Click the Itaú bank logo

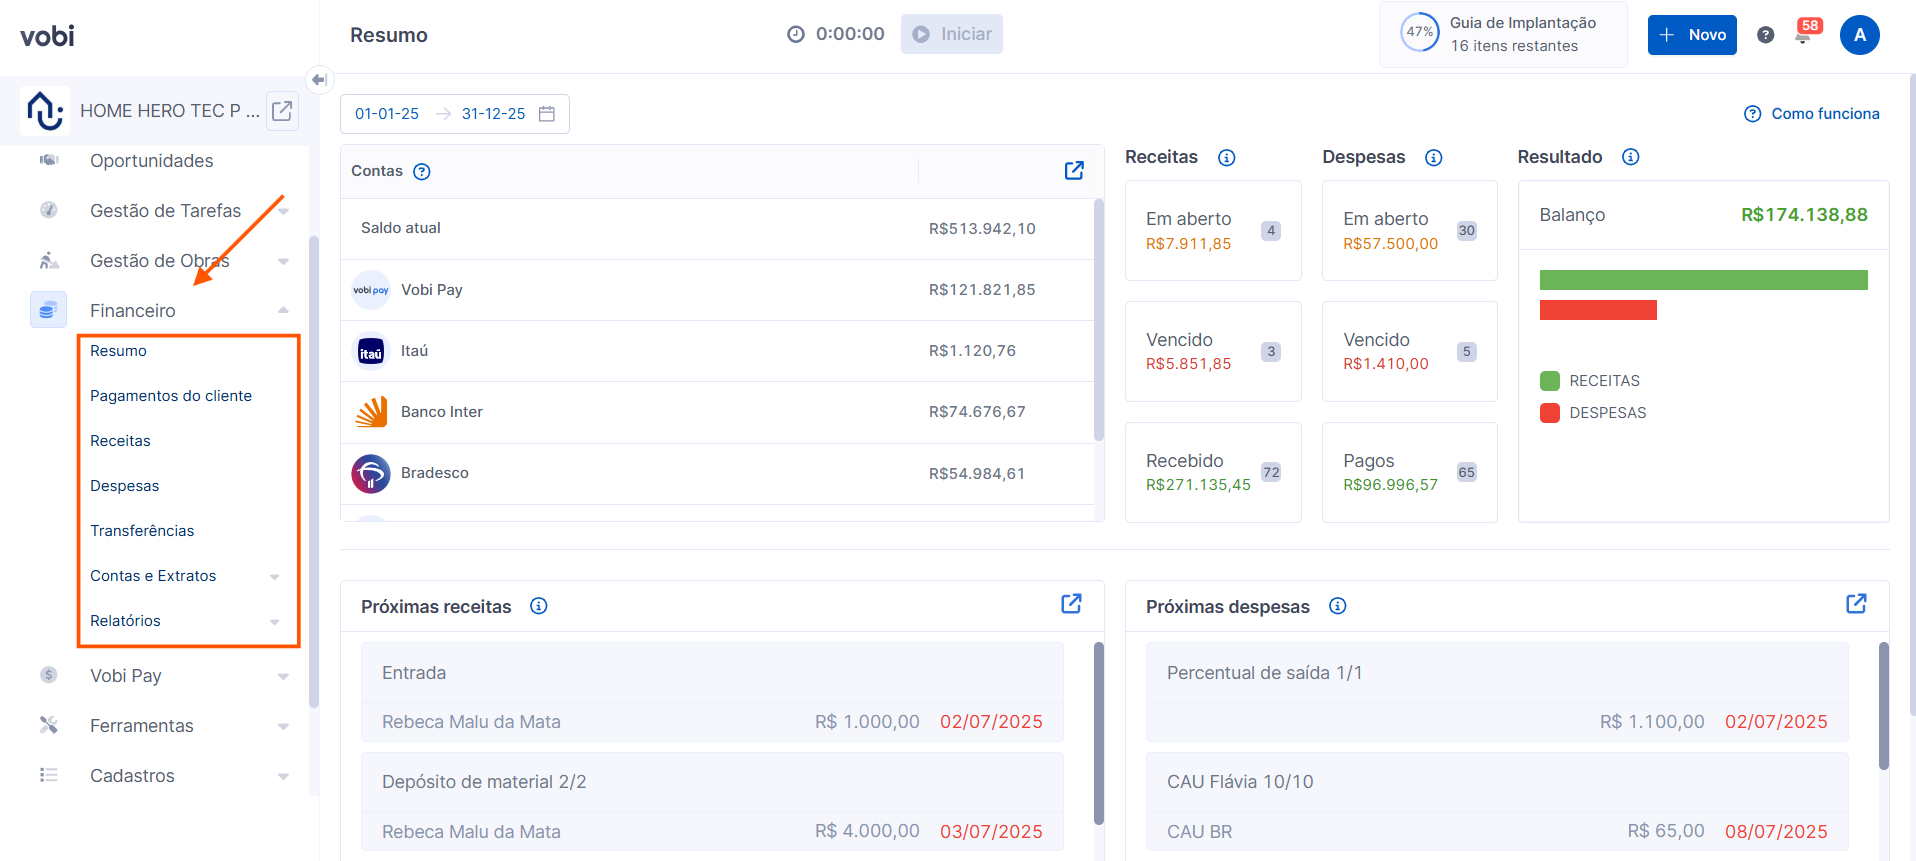(371, 351)
